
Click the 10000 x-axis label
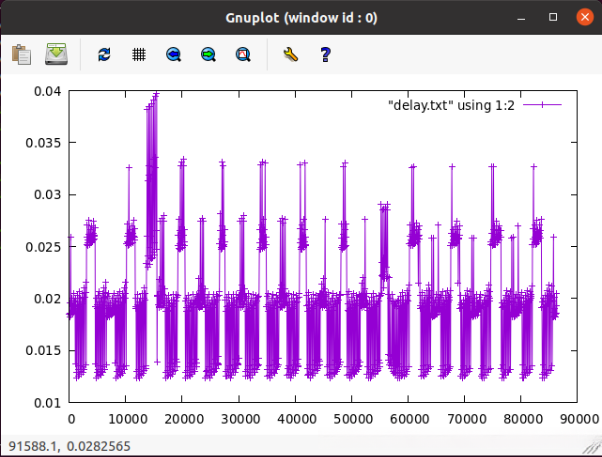(x=128, y=419)
